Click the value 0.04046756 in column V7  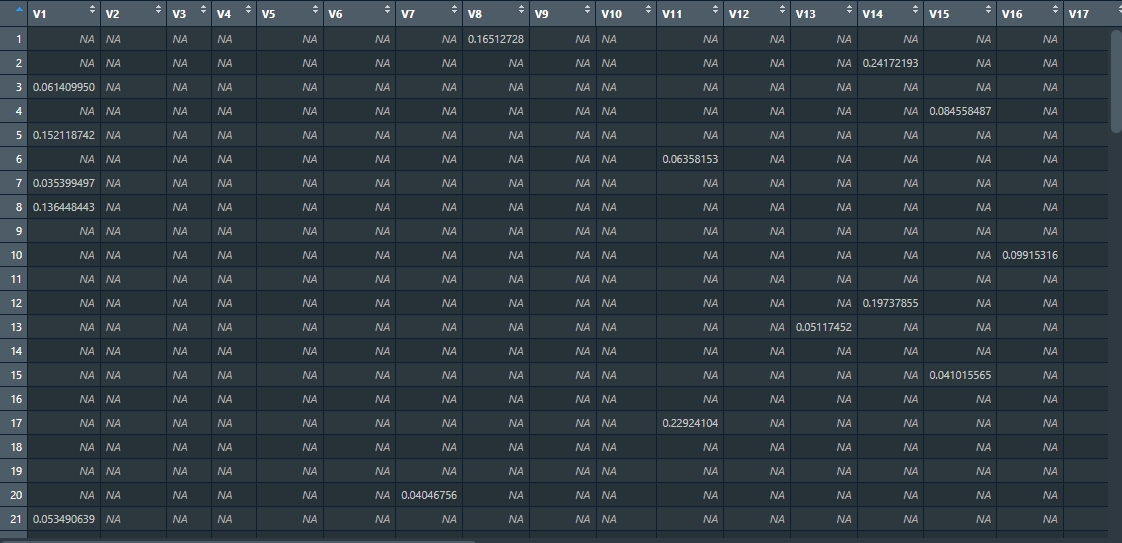pos(429,495)
